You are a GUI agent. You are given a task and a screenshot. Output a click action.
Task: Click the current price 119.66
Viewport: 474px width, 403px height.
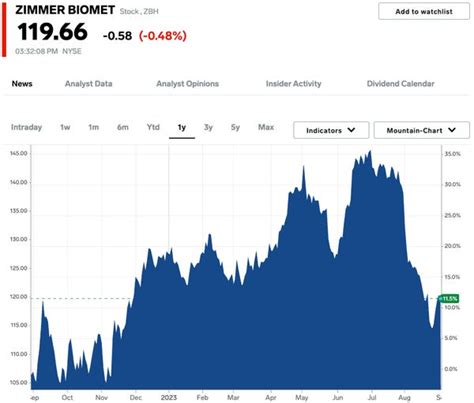tap(52, 32)
